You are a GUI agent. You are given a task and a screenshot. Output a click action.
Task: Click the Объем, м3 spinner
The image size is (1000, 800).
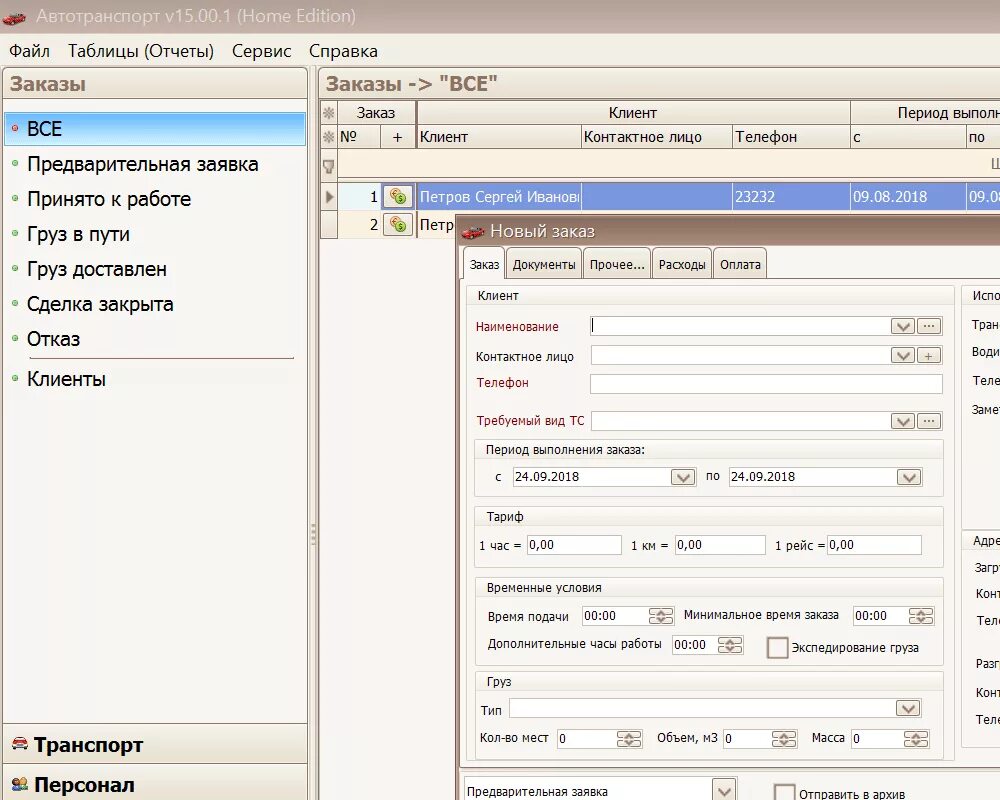click(784, 739)
